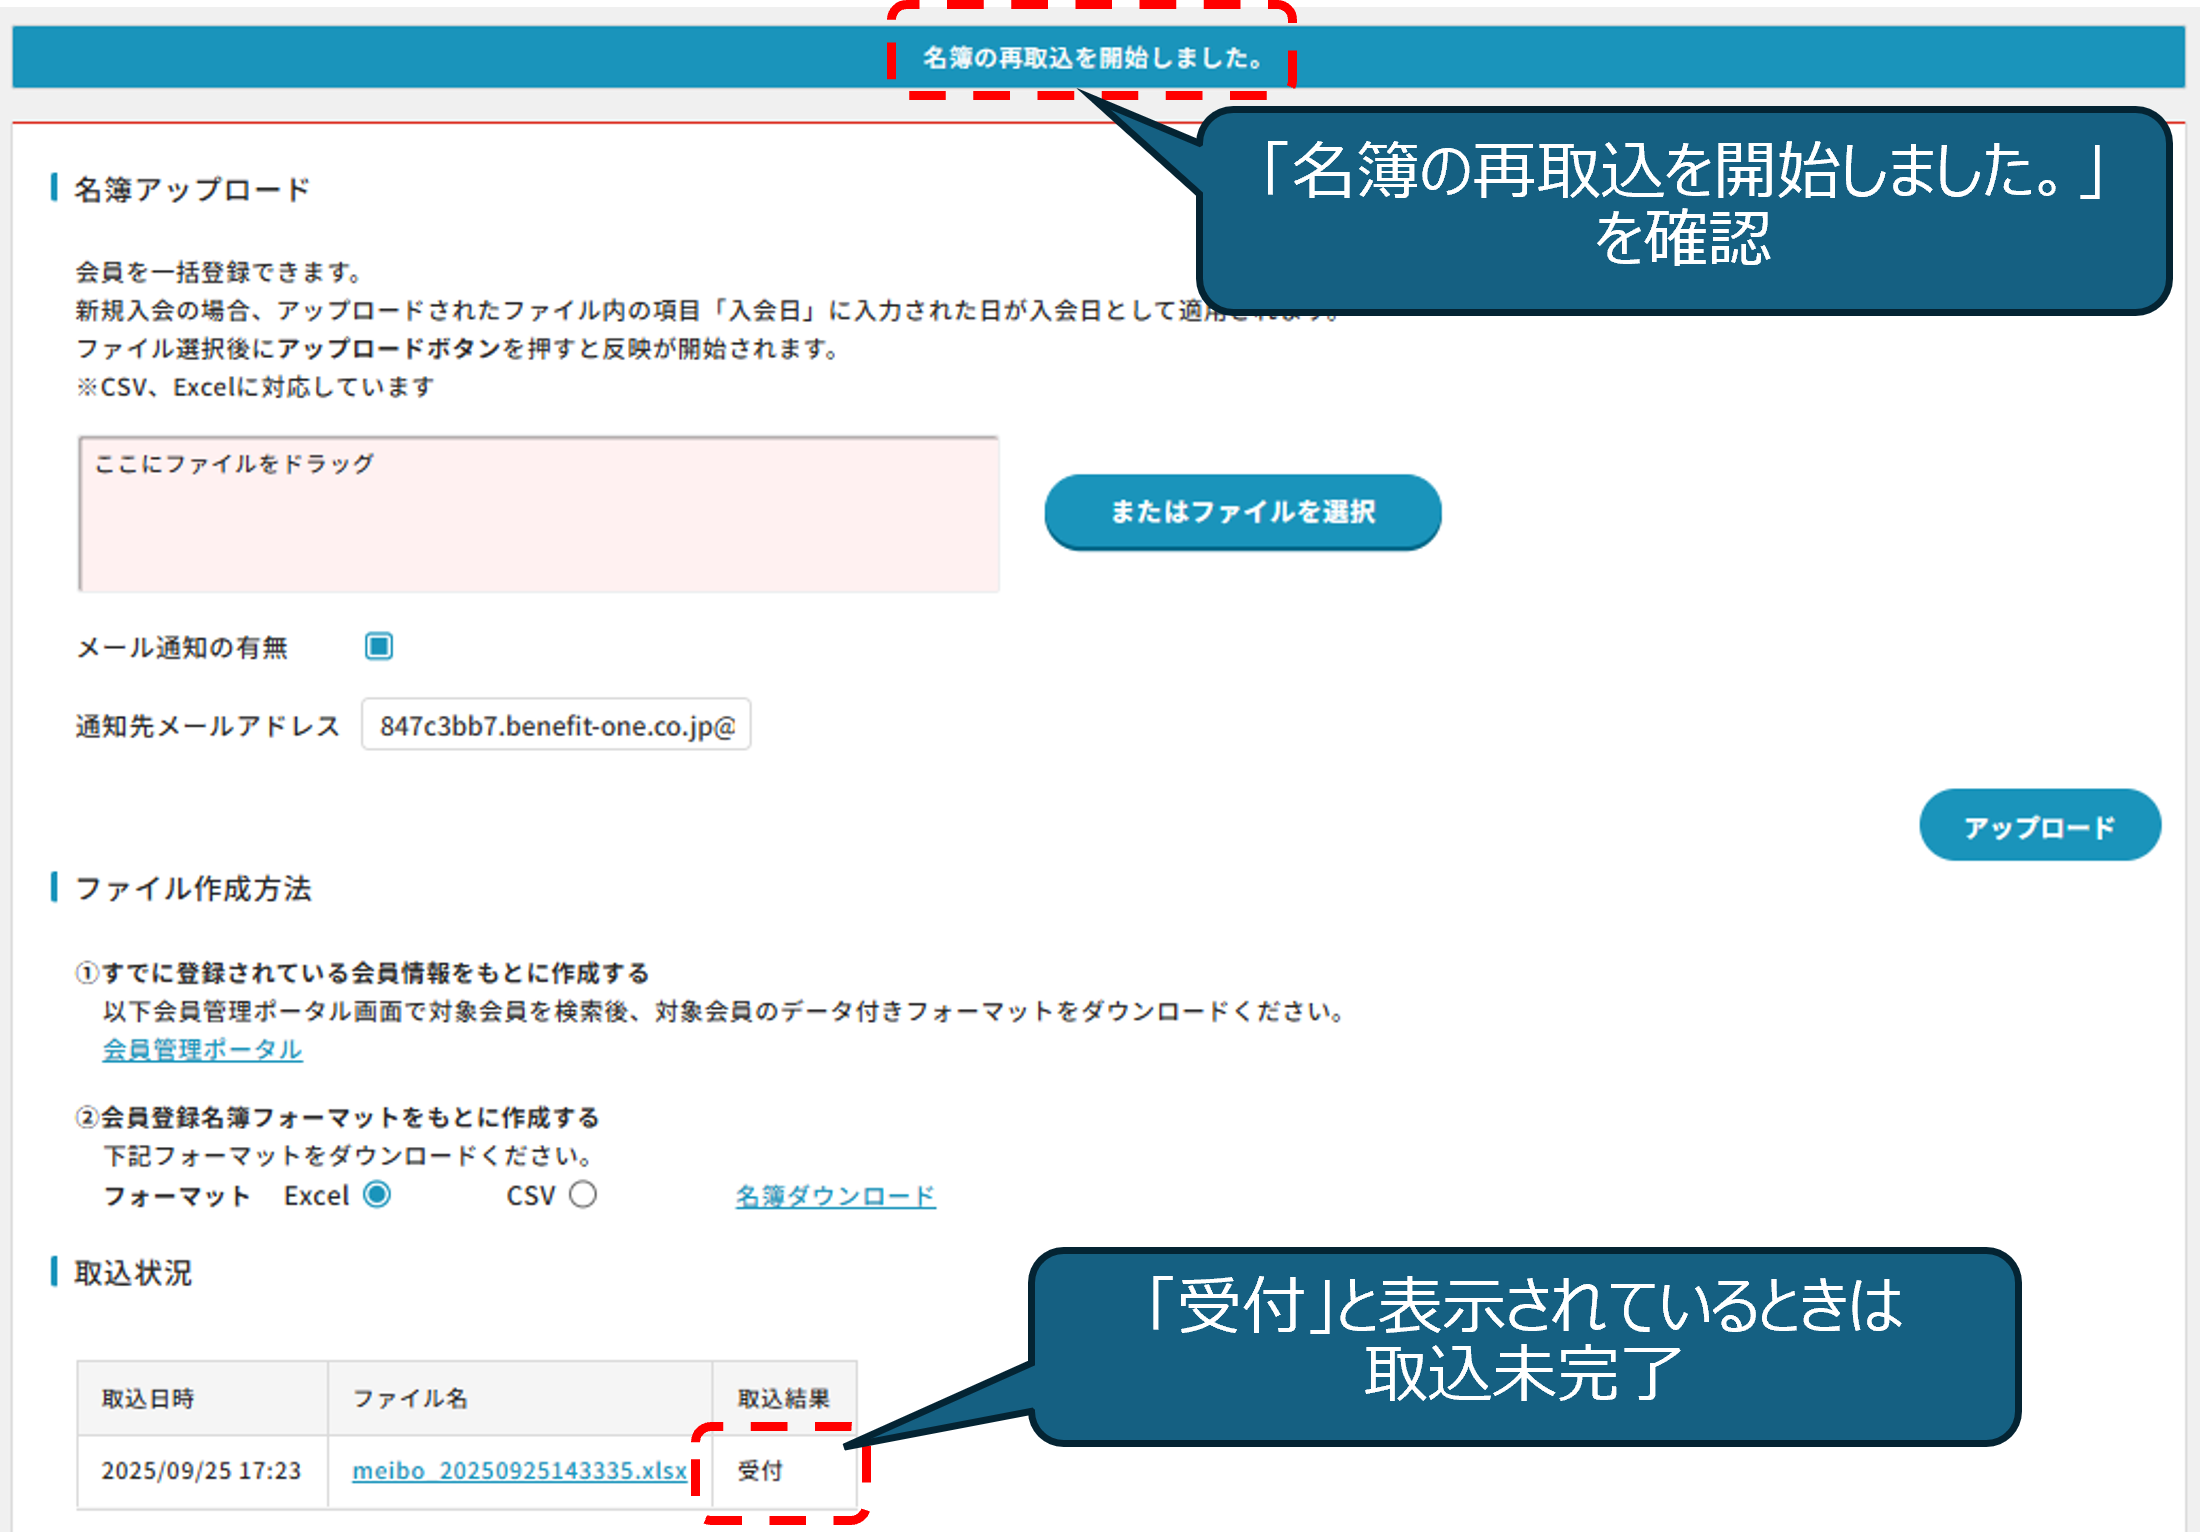This screenshot has width=2200, height=1532.
Task: Toggle the メール通知の有無 checkbox
Action: 379,646
